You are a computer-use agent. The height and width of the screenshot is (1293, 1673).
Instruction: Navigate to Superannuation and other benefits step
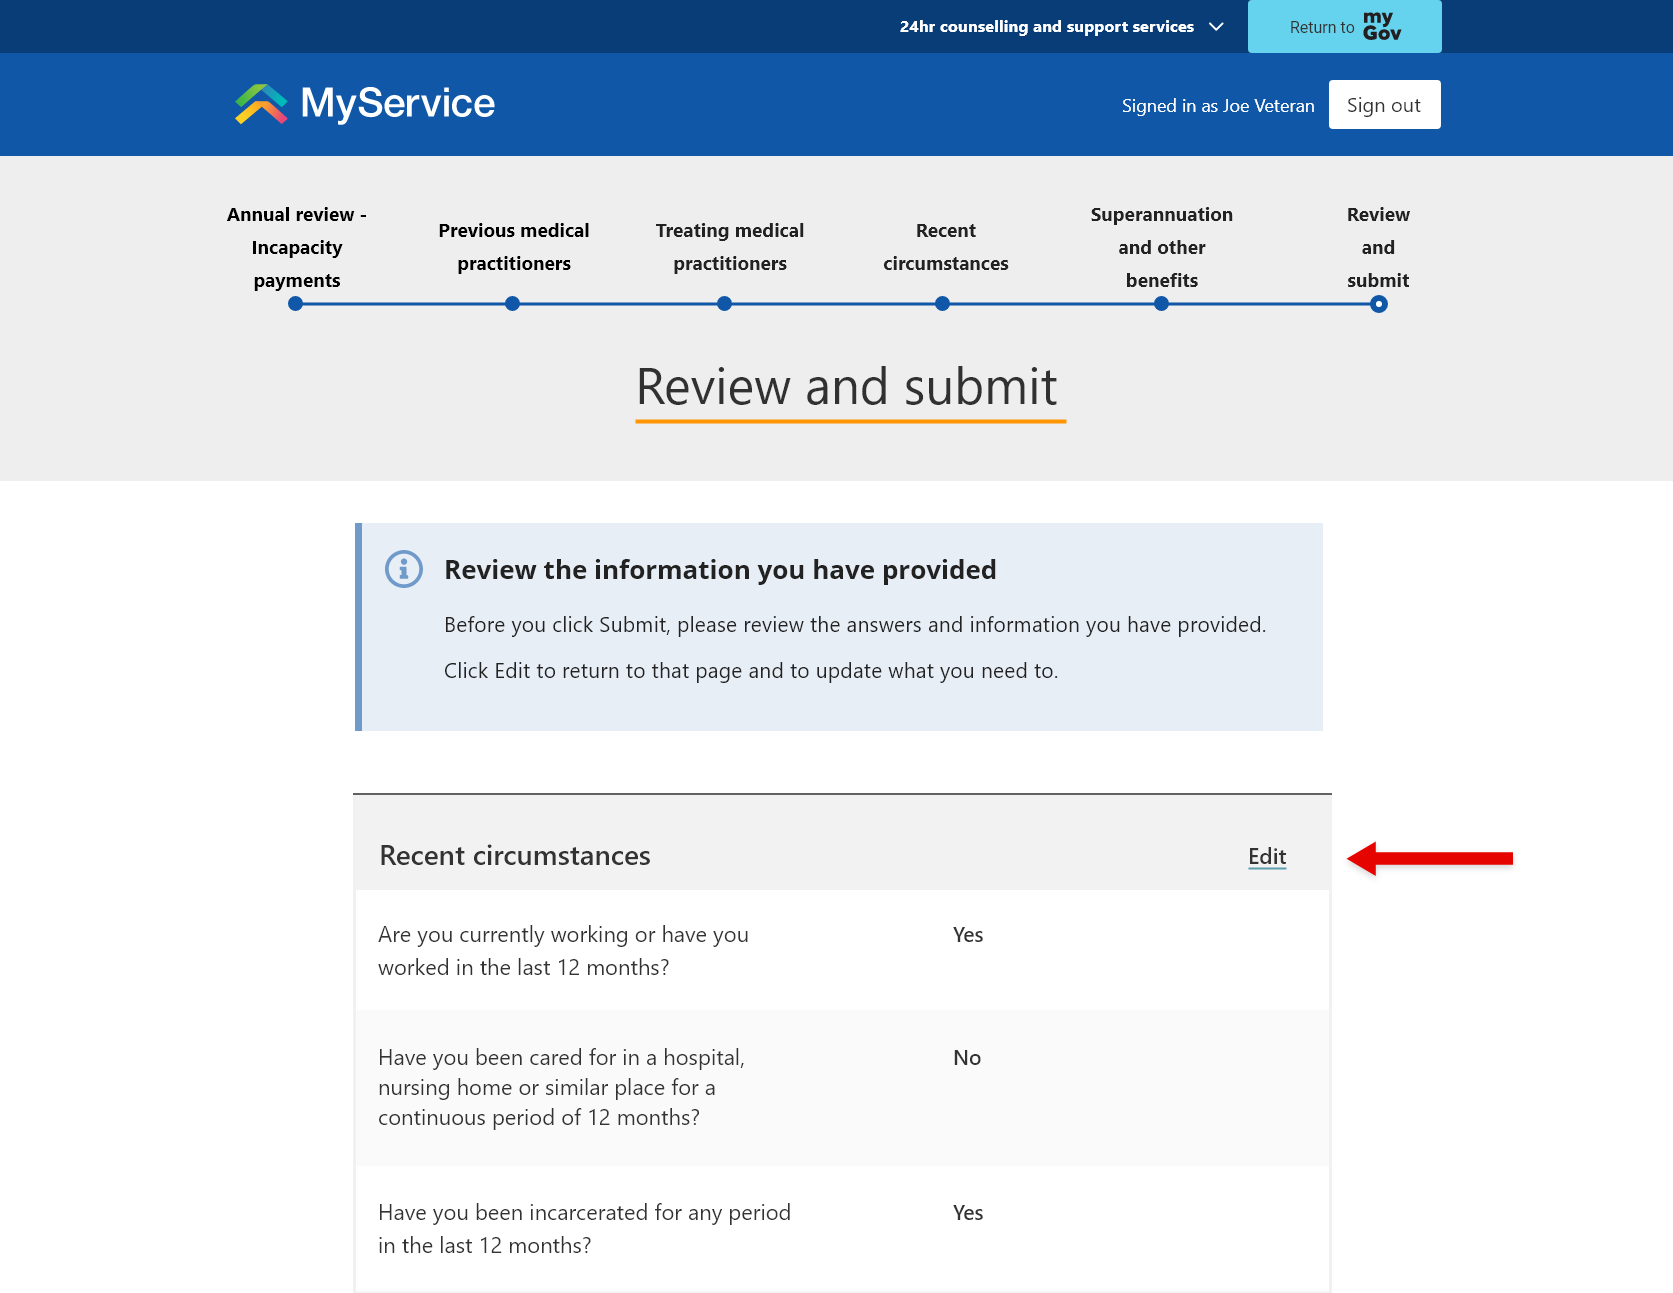[1161, 247]
